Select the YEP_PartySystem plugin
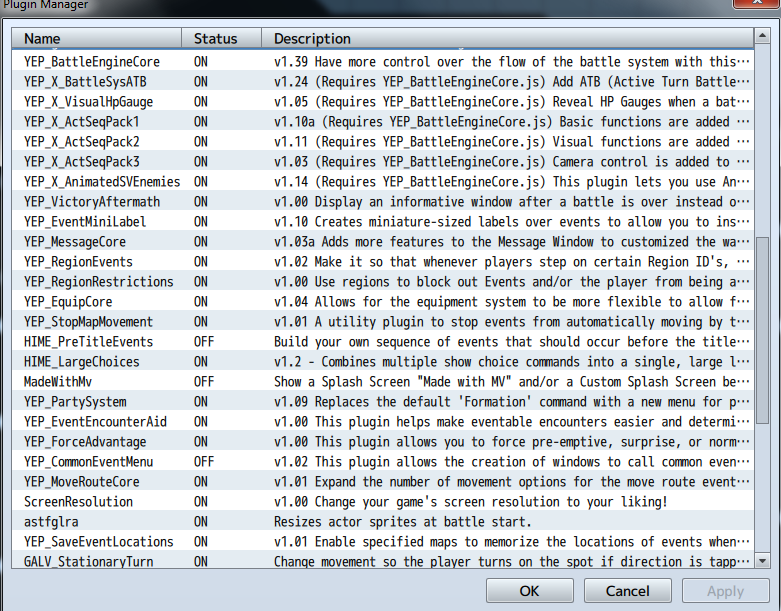 [x=383, y=402]
